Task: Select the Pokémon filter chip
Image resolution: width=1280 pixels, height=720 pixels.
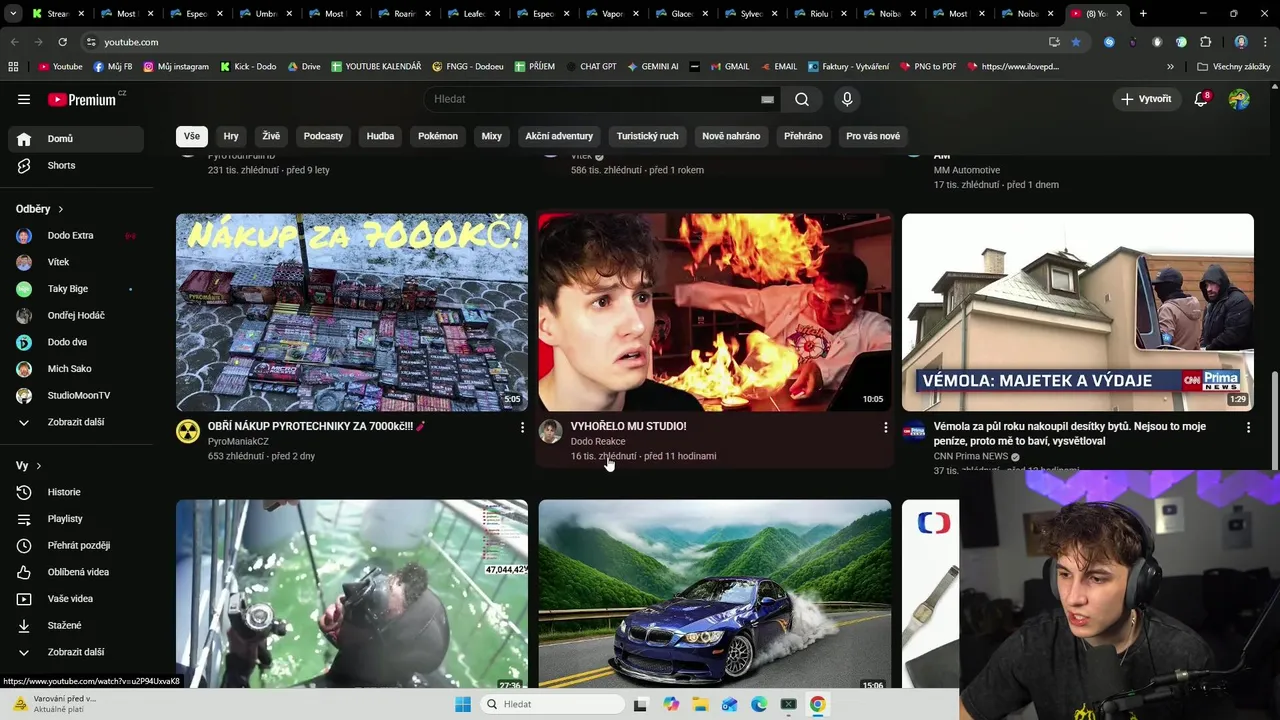Action: (x=438, y=136)
